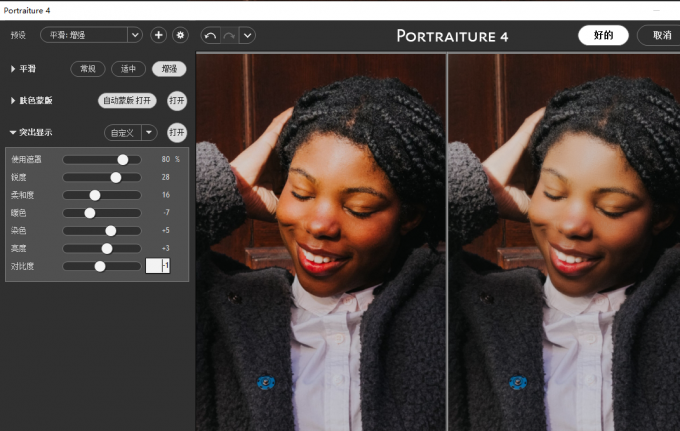680x431 pixels.
Task: Select the 常规 smoothing level
Action: click(x=88, y=69)
